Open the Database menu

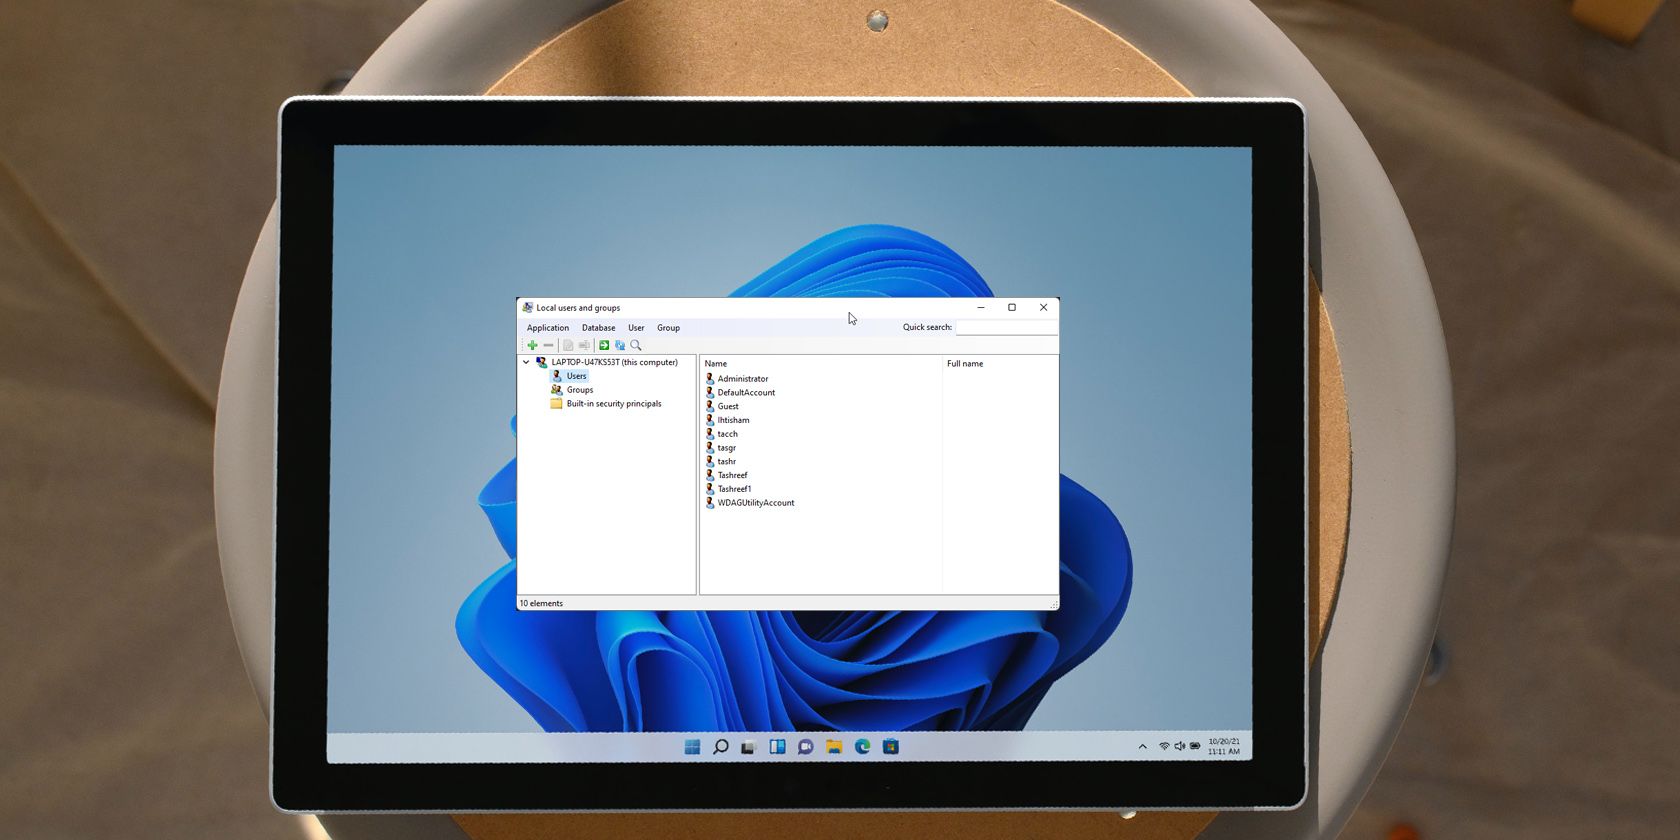click(598, 328)
